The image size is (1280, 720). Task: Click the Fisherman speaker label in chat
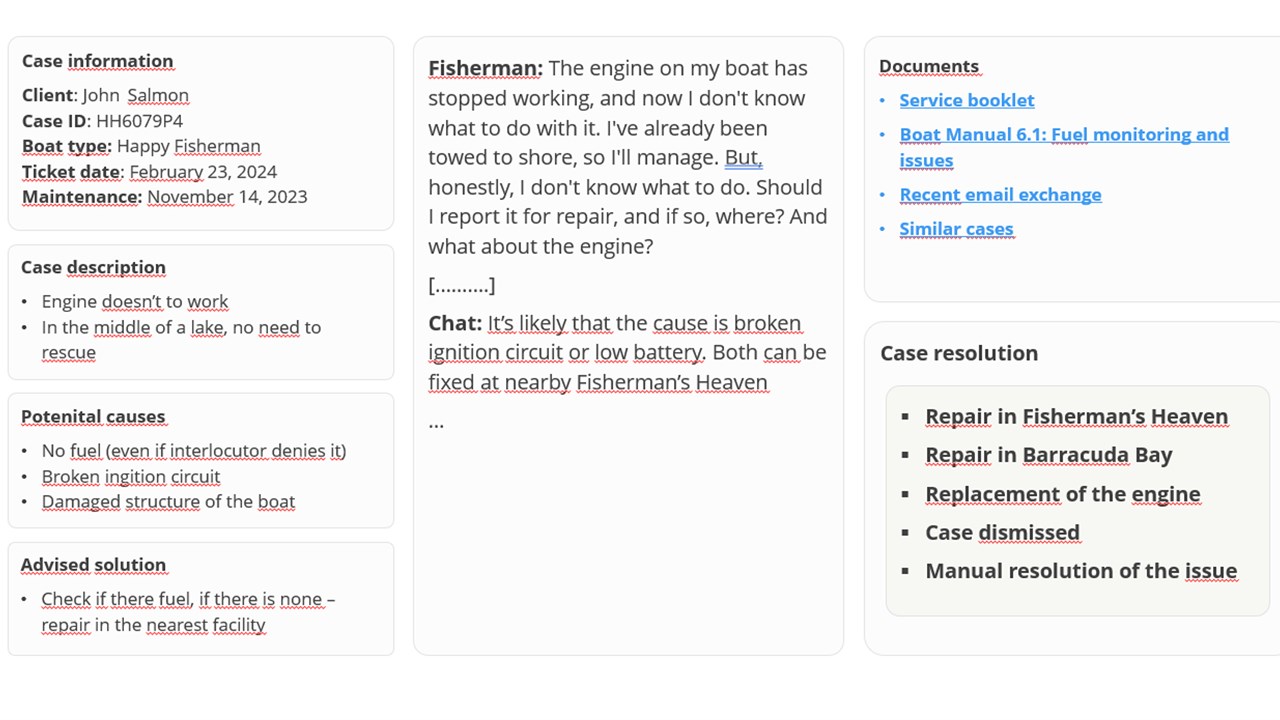click(485, 68)
